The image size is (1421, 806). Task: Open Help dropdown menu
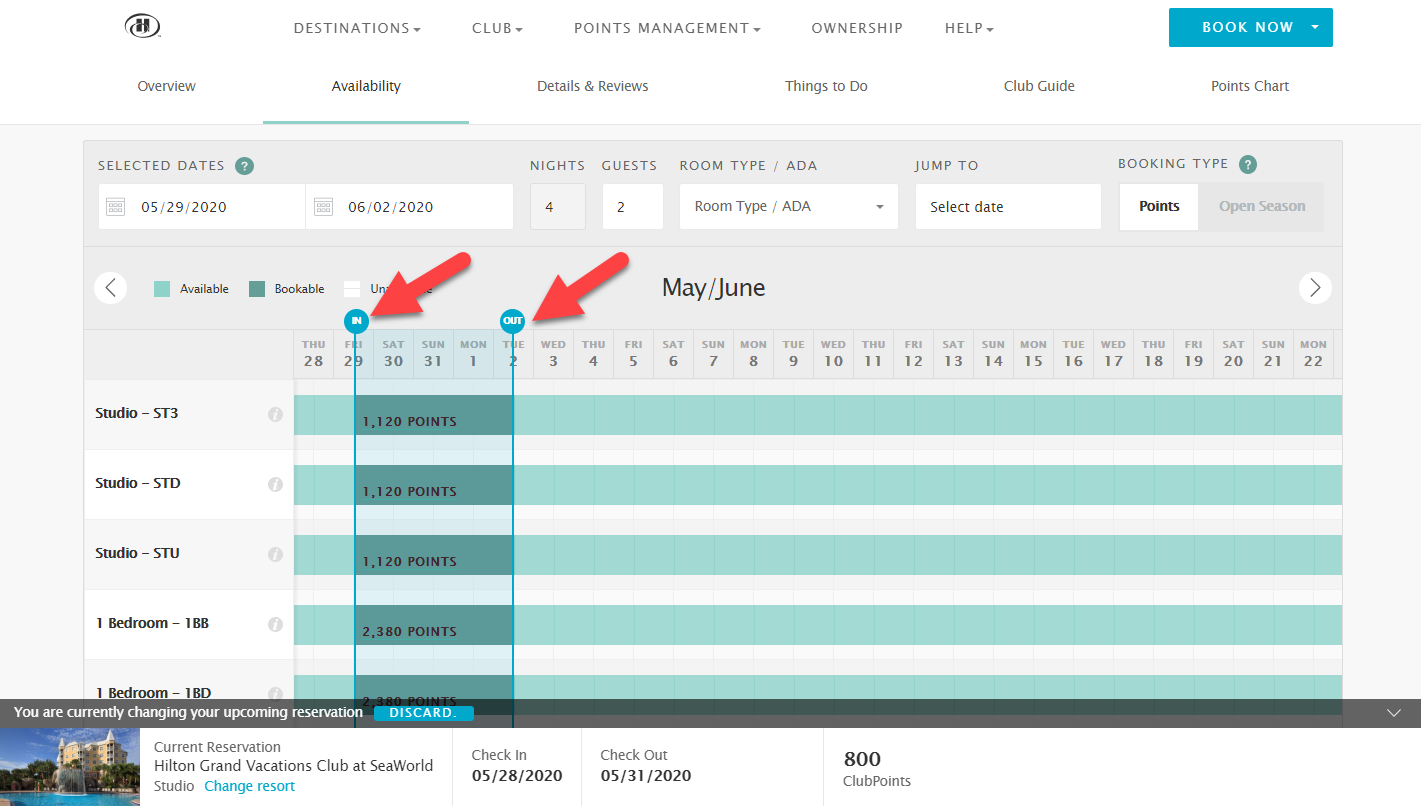click(x=969, y=29)
